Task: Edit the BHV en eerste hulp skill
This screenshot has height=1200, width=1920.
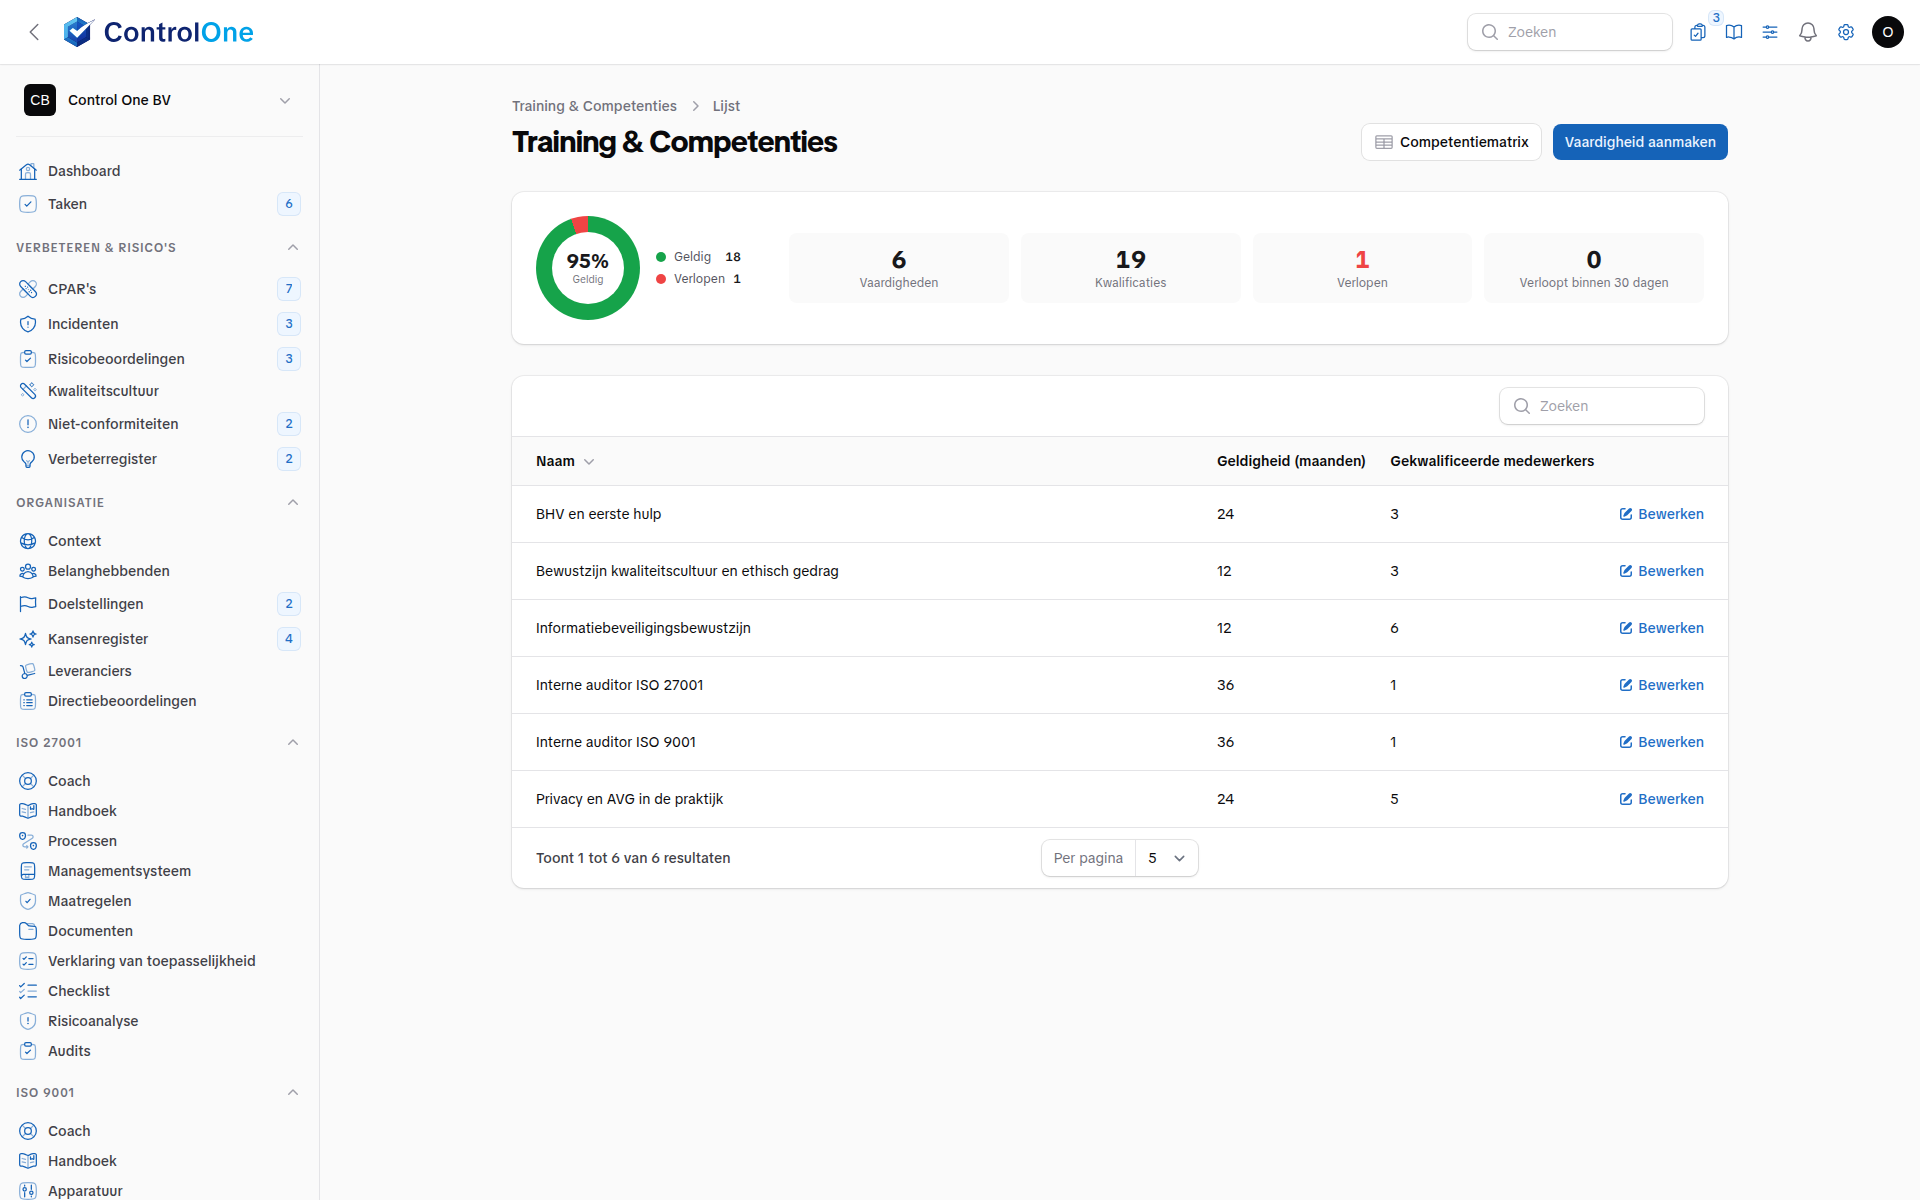Action: click(1661, 514)
